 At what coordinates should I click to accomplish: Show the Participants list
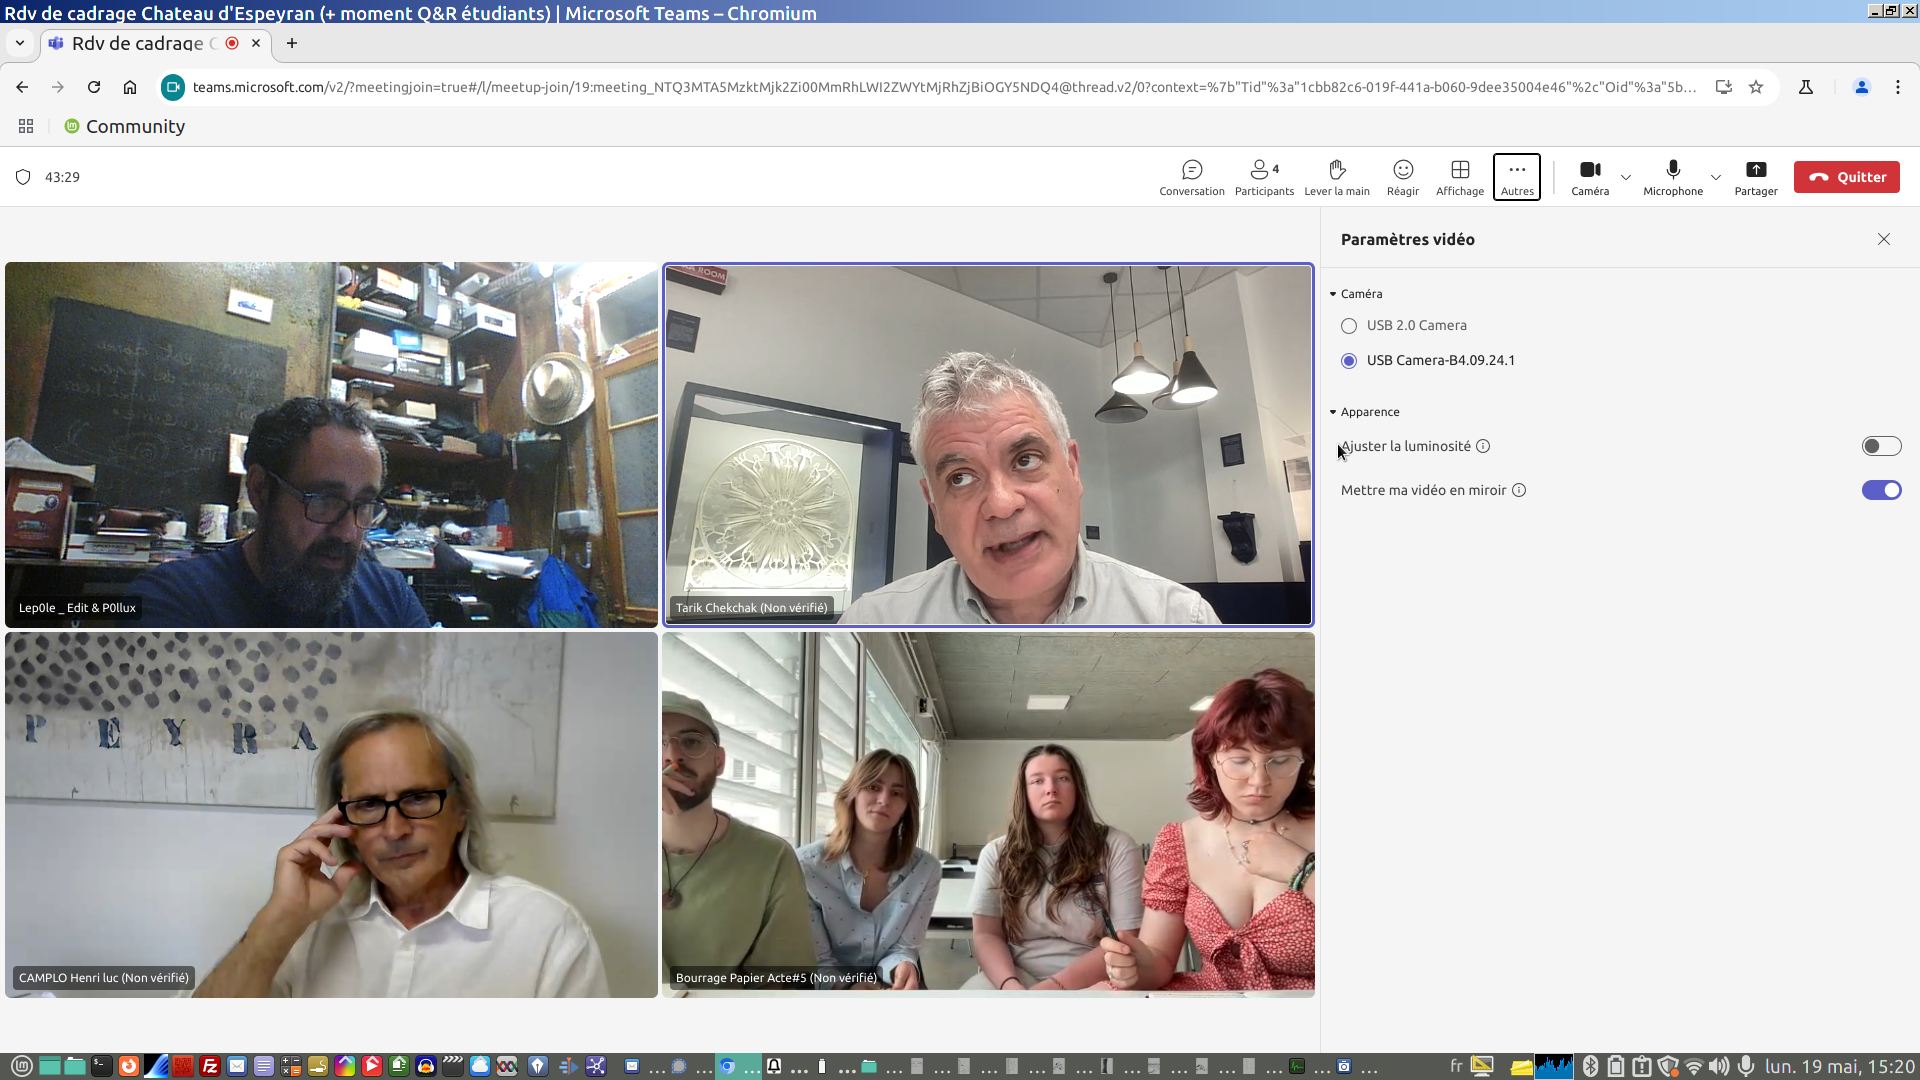1264,177
